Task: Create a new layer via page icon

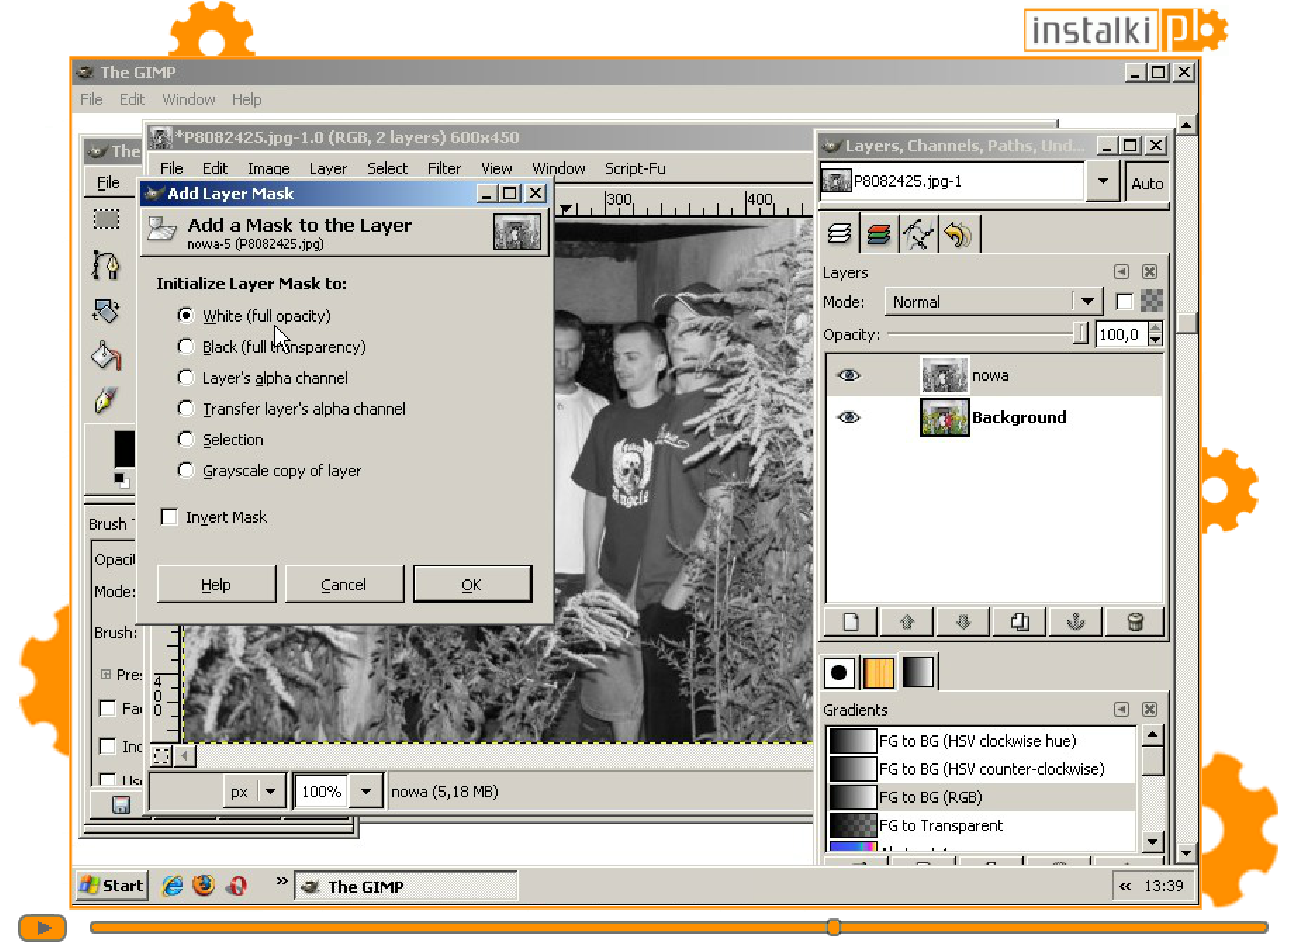Action: point(851,622)
